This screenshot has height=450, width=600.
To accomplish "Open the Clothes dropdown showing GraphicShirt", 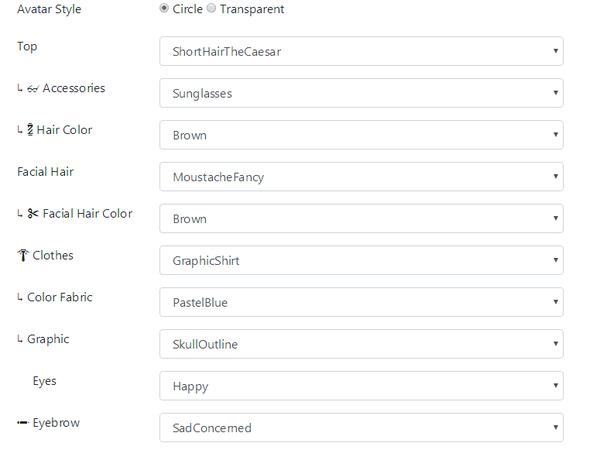I will tap(361, 260).
